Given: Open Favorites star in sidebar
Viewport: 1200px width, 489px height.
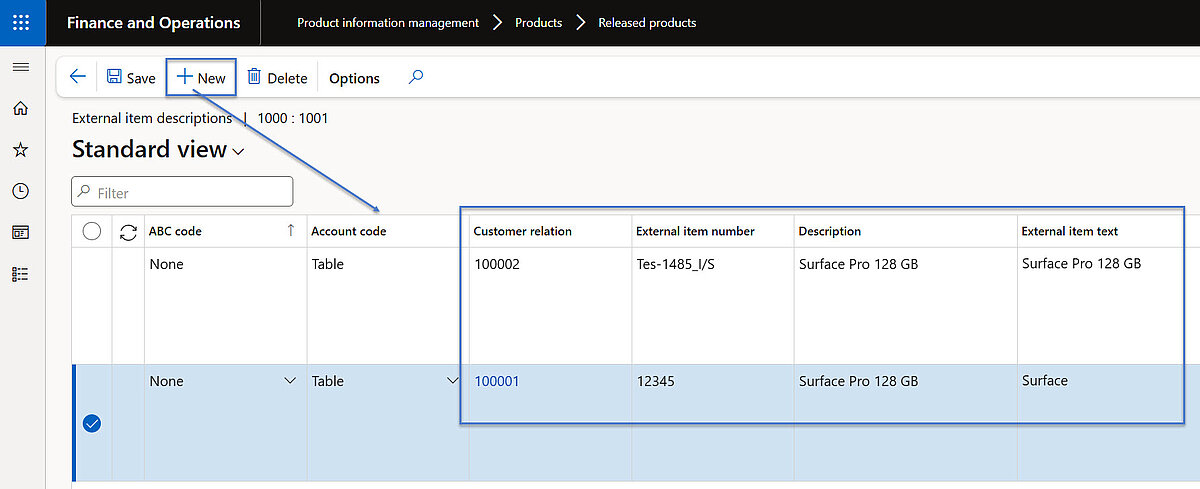Looking at the screenshot, I should (x=20, y=150).
